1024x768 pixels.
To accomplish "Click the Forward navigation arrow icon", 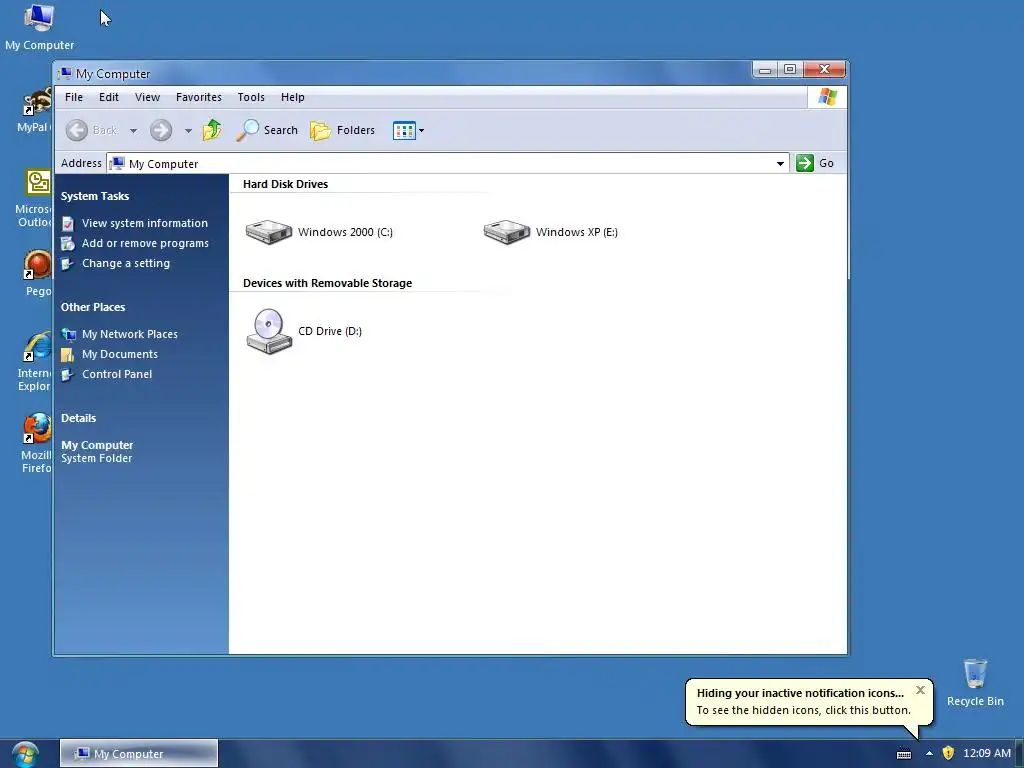I will coord(161,130).
